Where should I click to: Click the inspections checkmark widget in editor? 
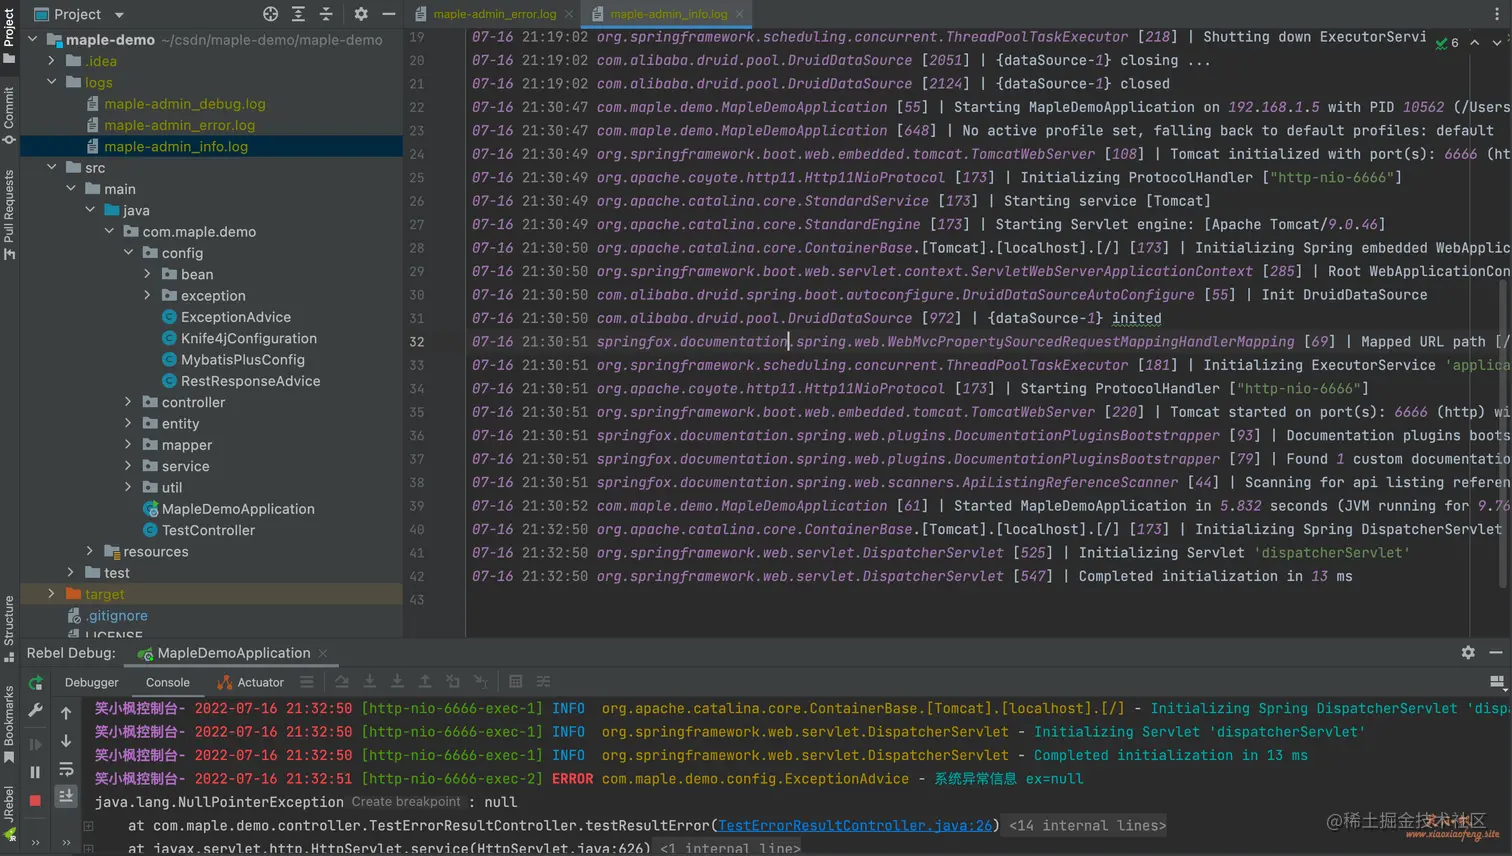click(1447, 43)
